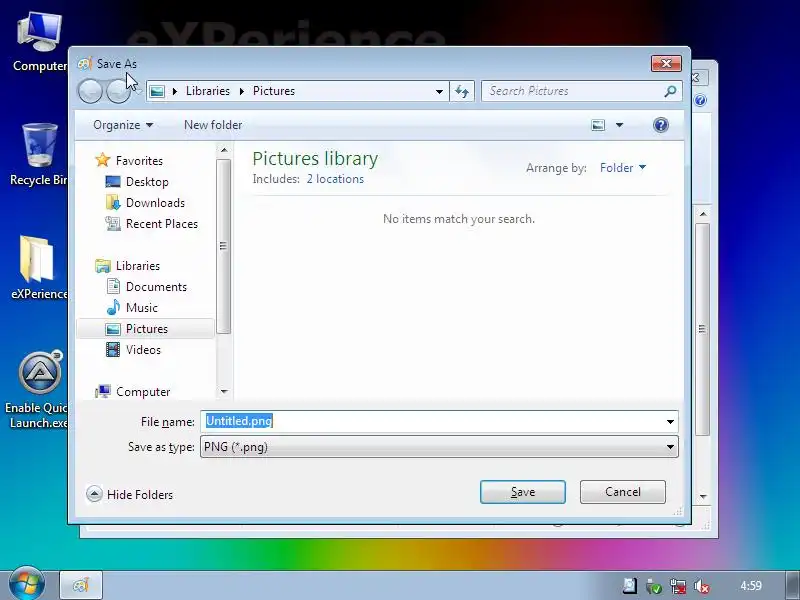Select the eXPerience folder on desktop
800x600 pixels.
point(39,267)
